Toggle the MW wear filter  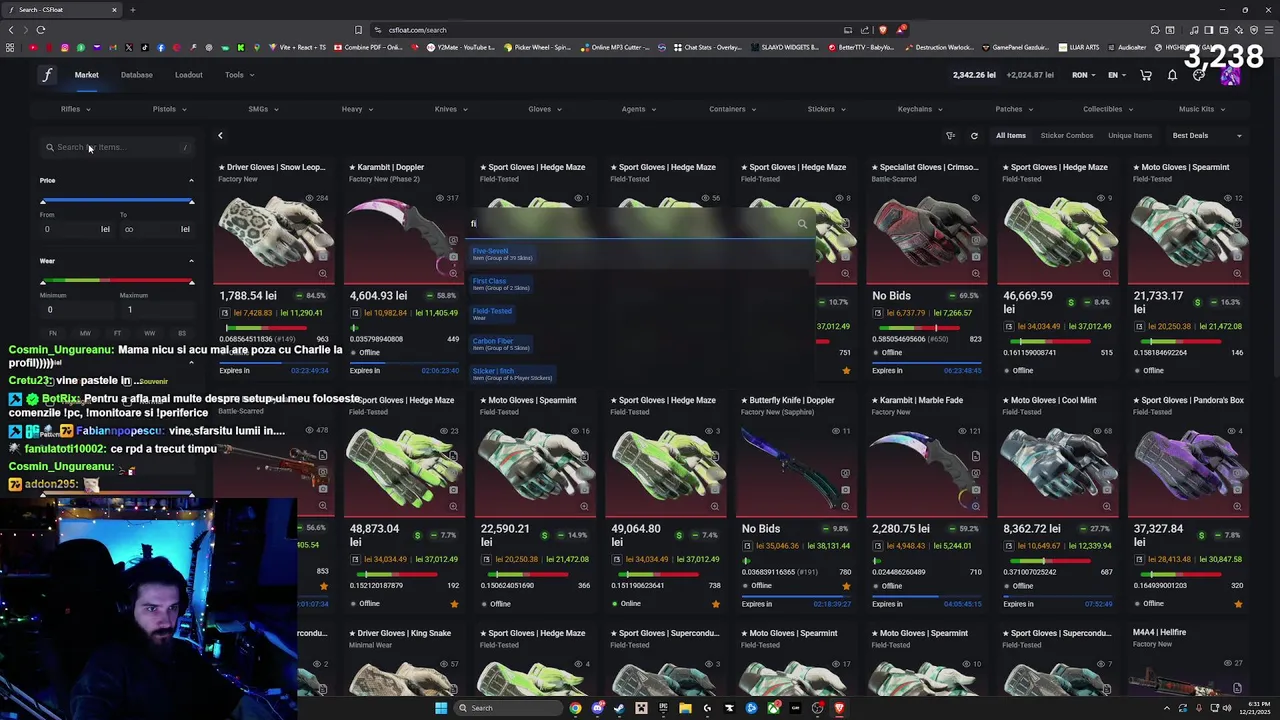(85, 333)
